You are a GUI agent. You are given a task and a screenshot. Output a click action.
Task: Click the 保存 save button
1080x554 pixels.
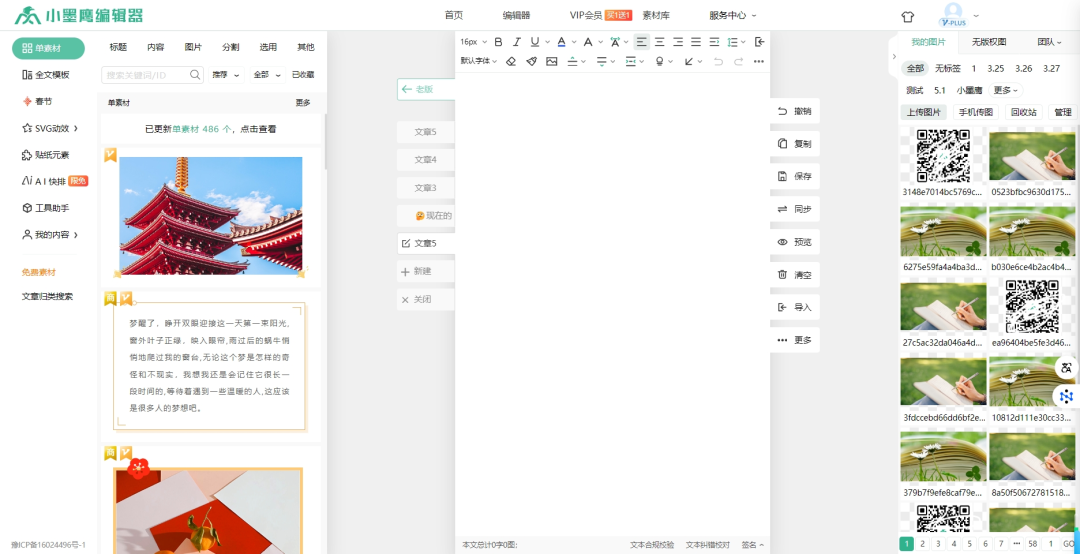(795, 176)
